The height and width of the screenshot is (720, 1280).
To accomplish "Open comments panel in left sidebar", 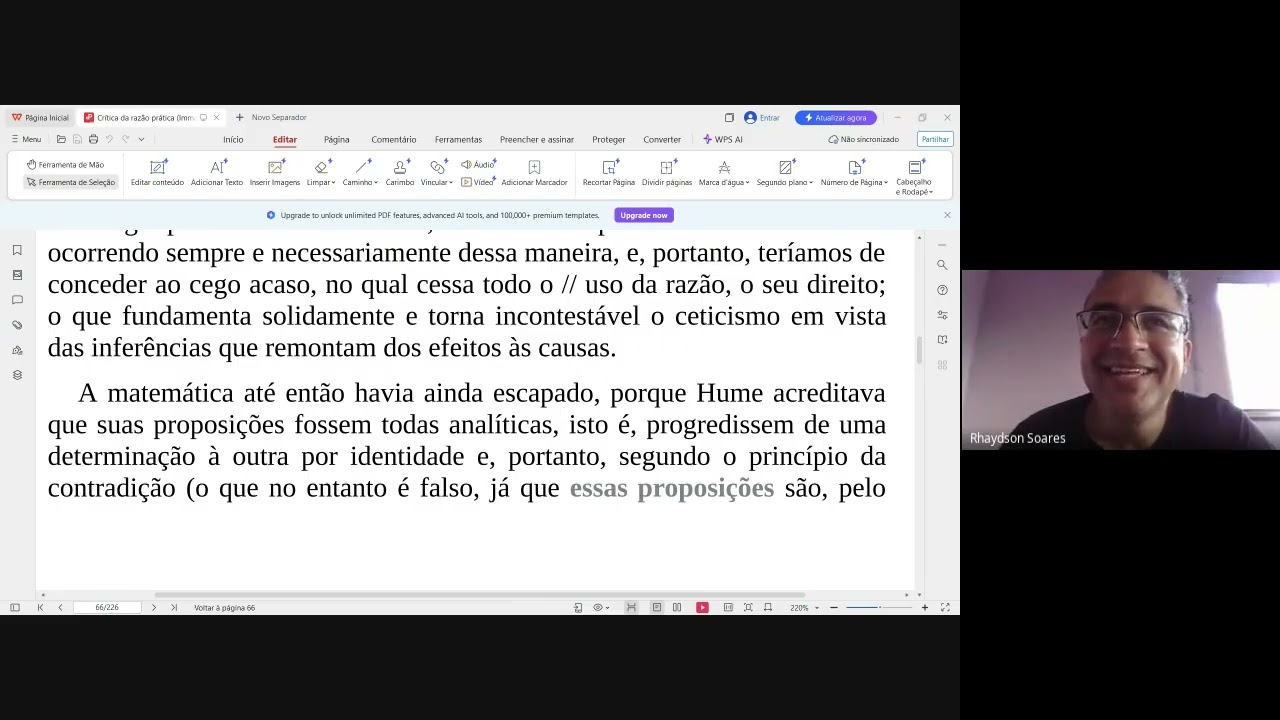I will point(17,300).
